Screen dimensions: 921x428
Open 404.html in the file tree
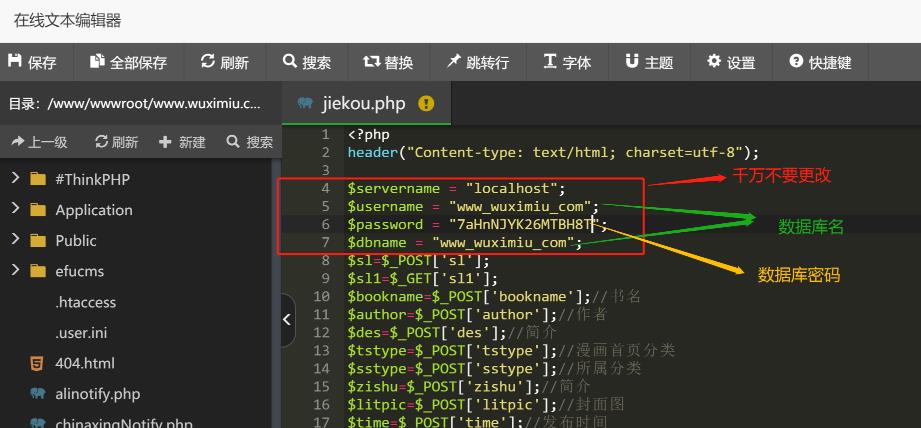coord(84,363)
